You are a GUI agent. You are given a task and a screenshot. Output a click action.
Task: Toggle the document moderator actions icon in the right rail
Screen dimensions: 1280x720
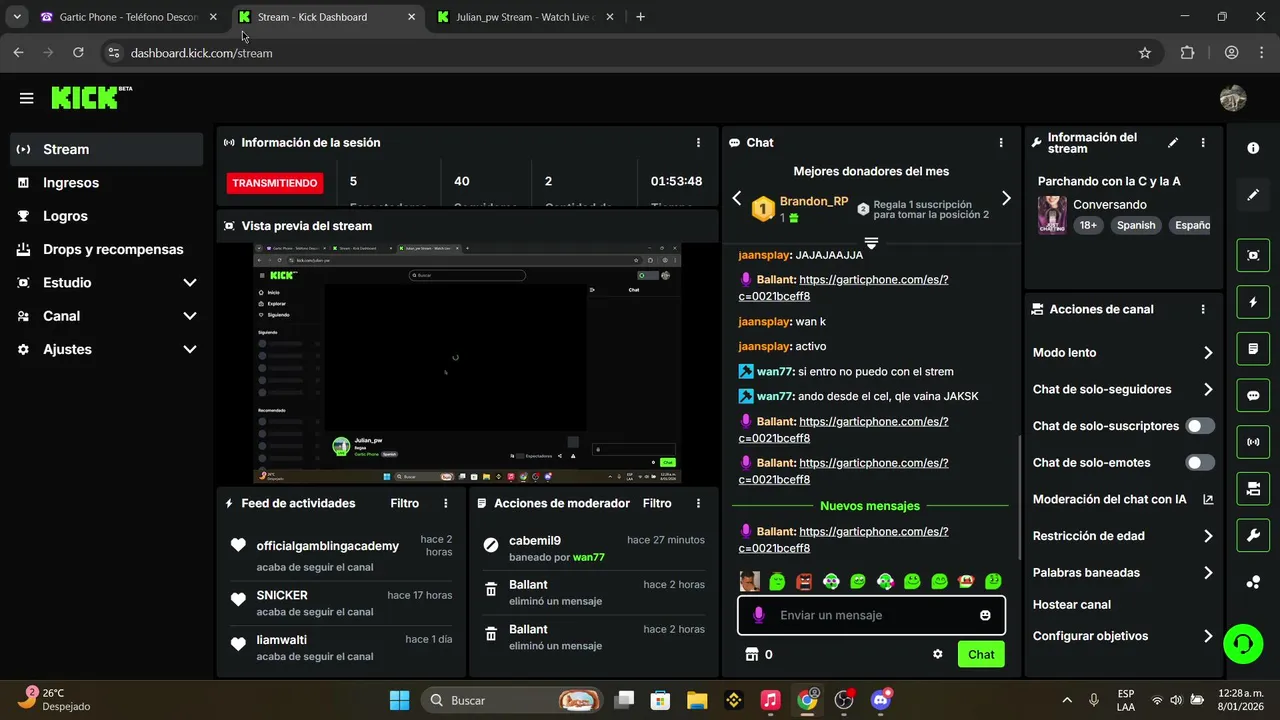coord(1253,349)
